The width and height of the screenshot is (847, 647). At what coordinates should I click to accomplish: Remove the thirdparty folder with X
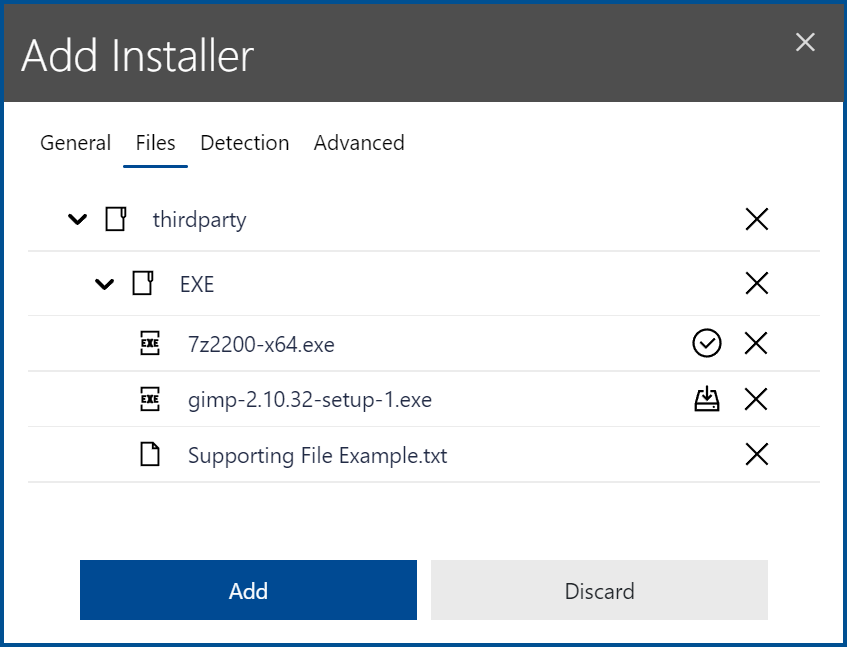[x=757, y=219]
